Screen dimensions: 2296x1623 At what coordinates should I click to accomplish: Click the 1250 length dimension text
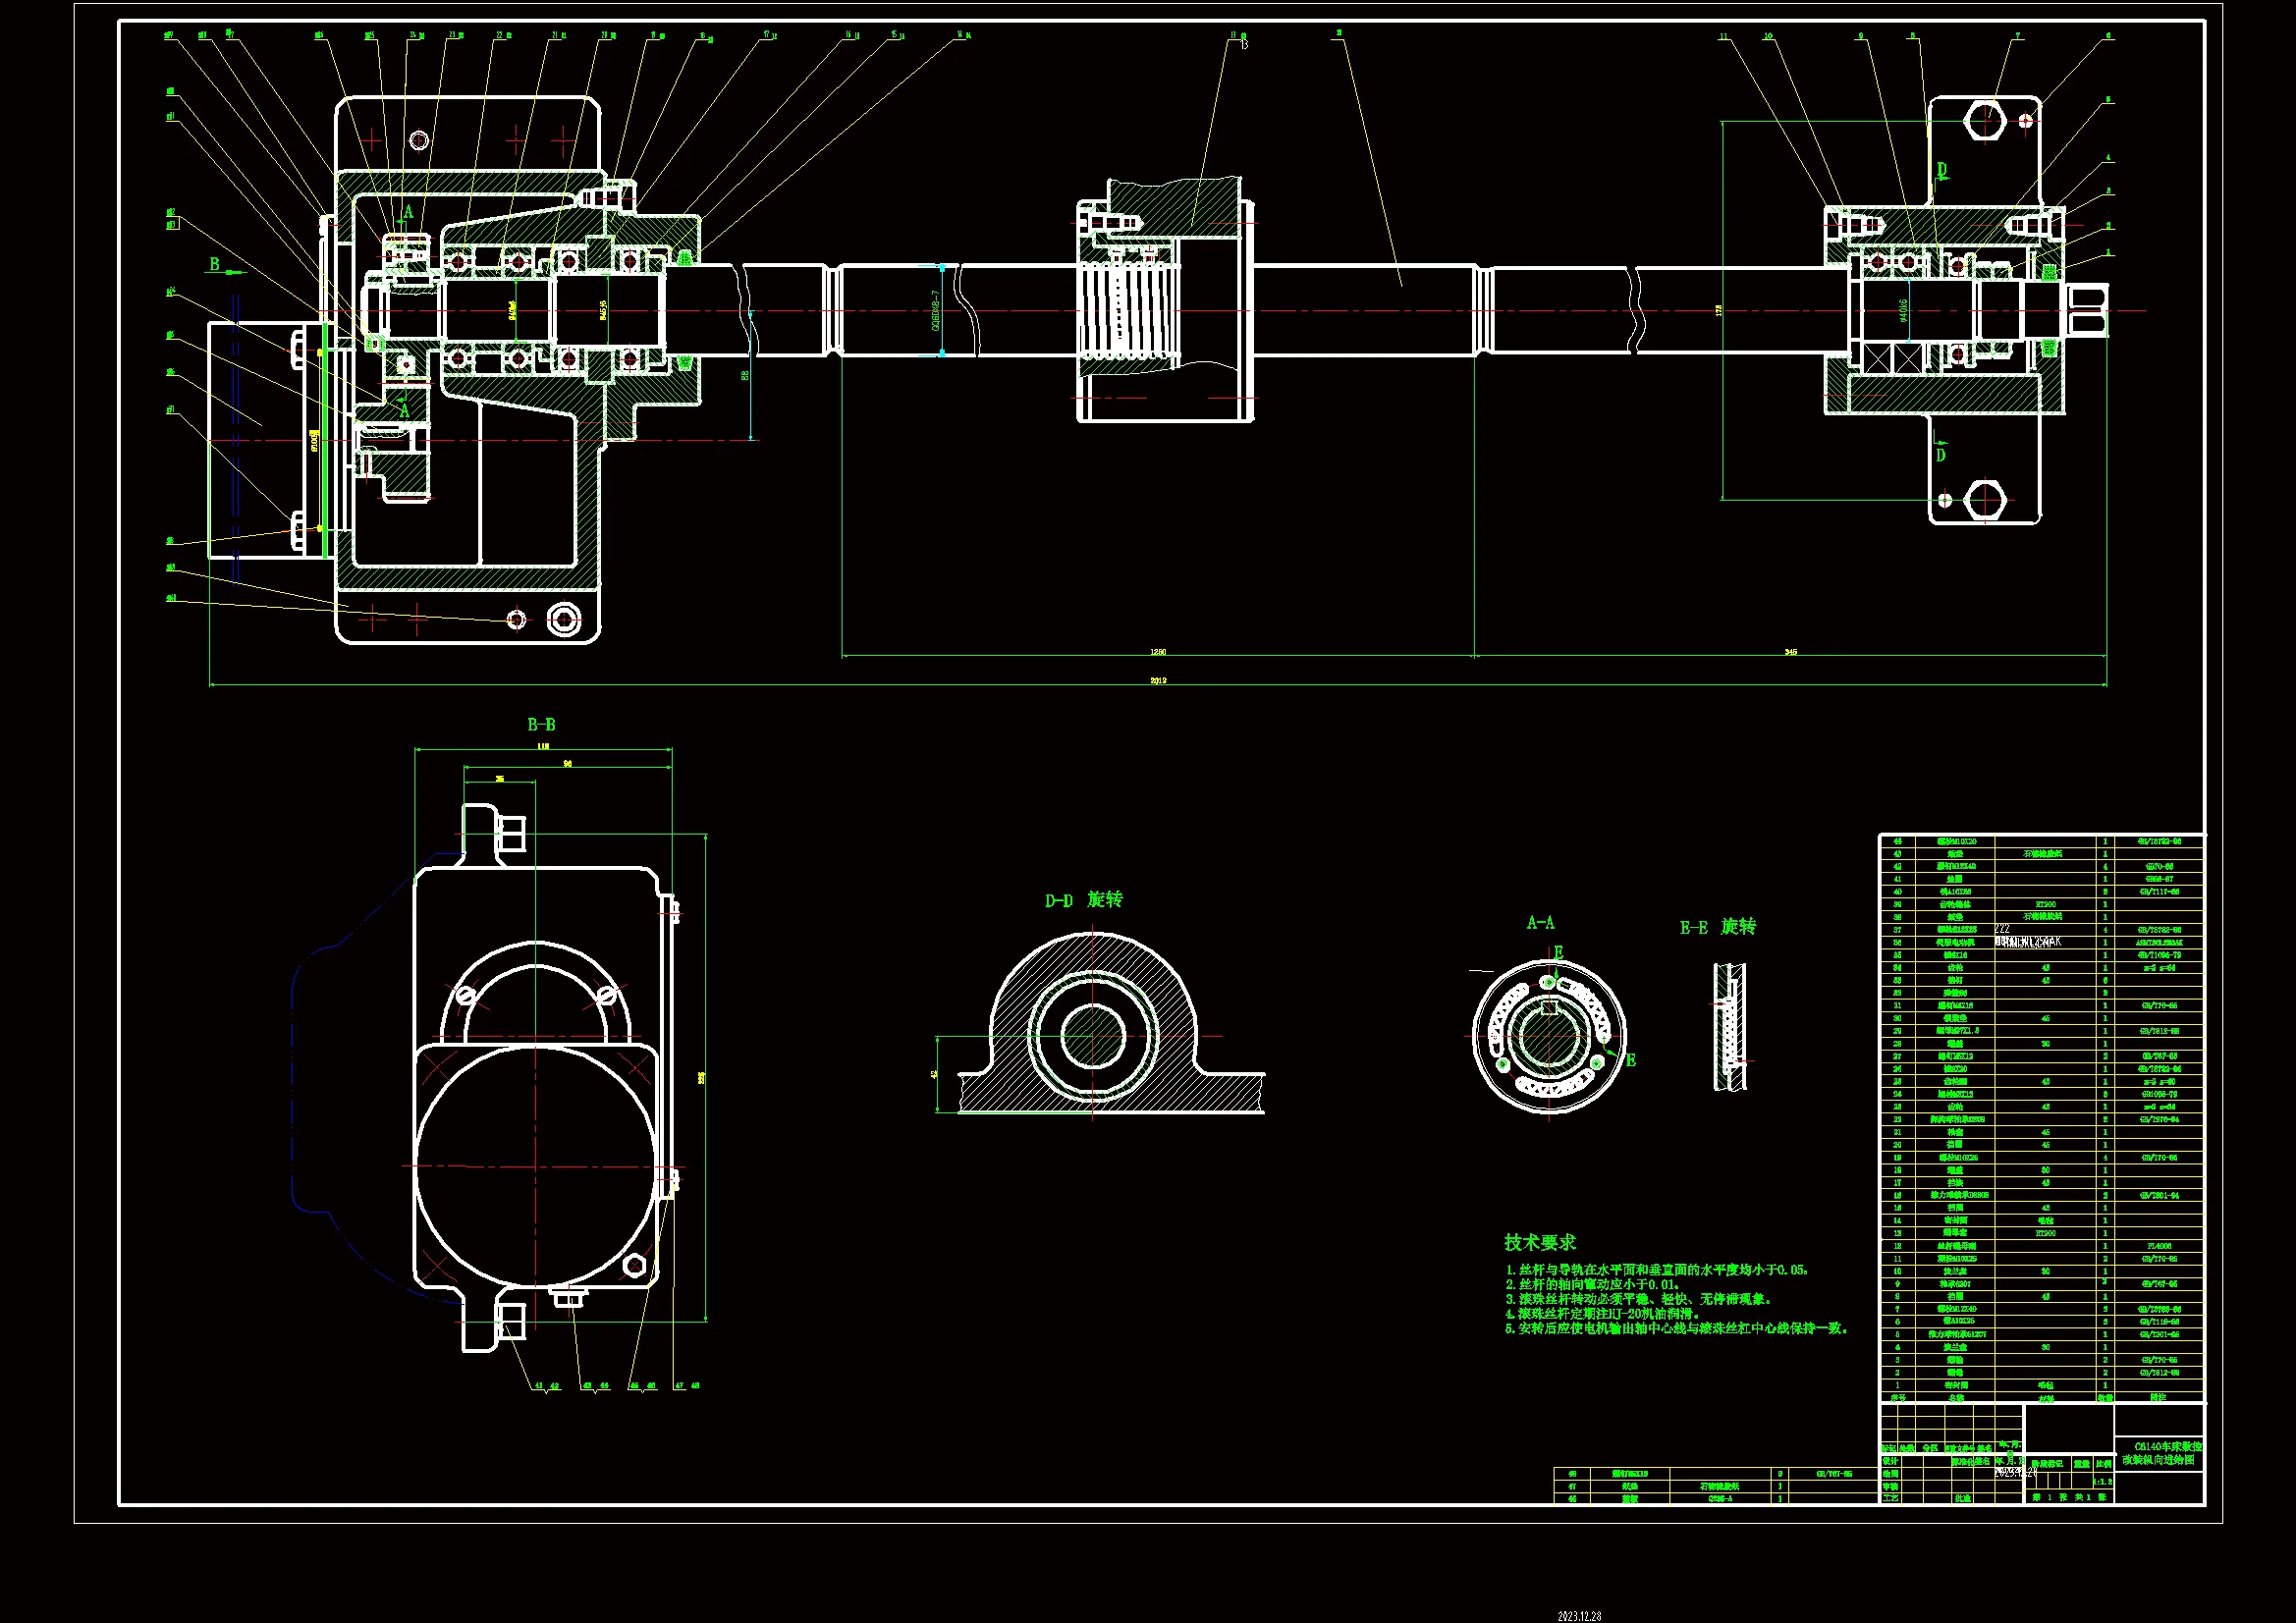click(x=1158, y=652)
